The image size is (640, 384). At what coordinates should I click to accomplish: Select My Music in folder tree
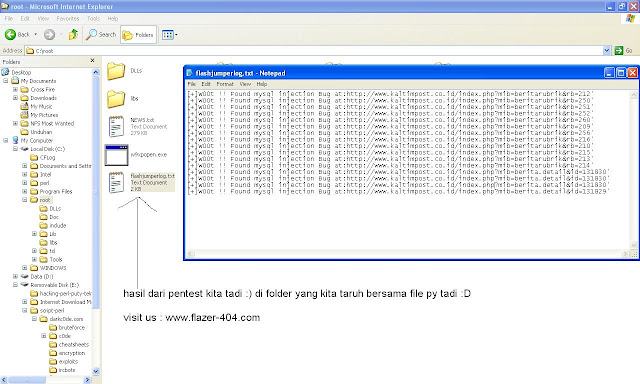pos(41,107)
